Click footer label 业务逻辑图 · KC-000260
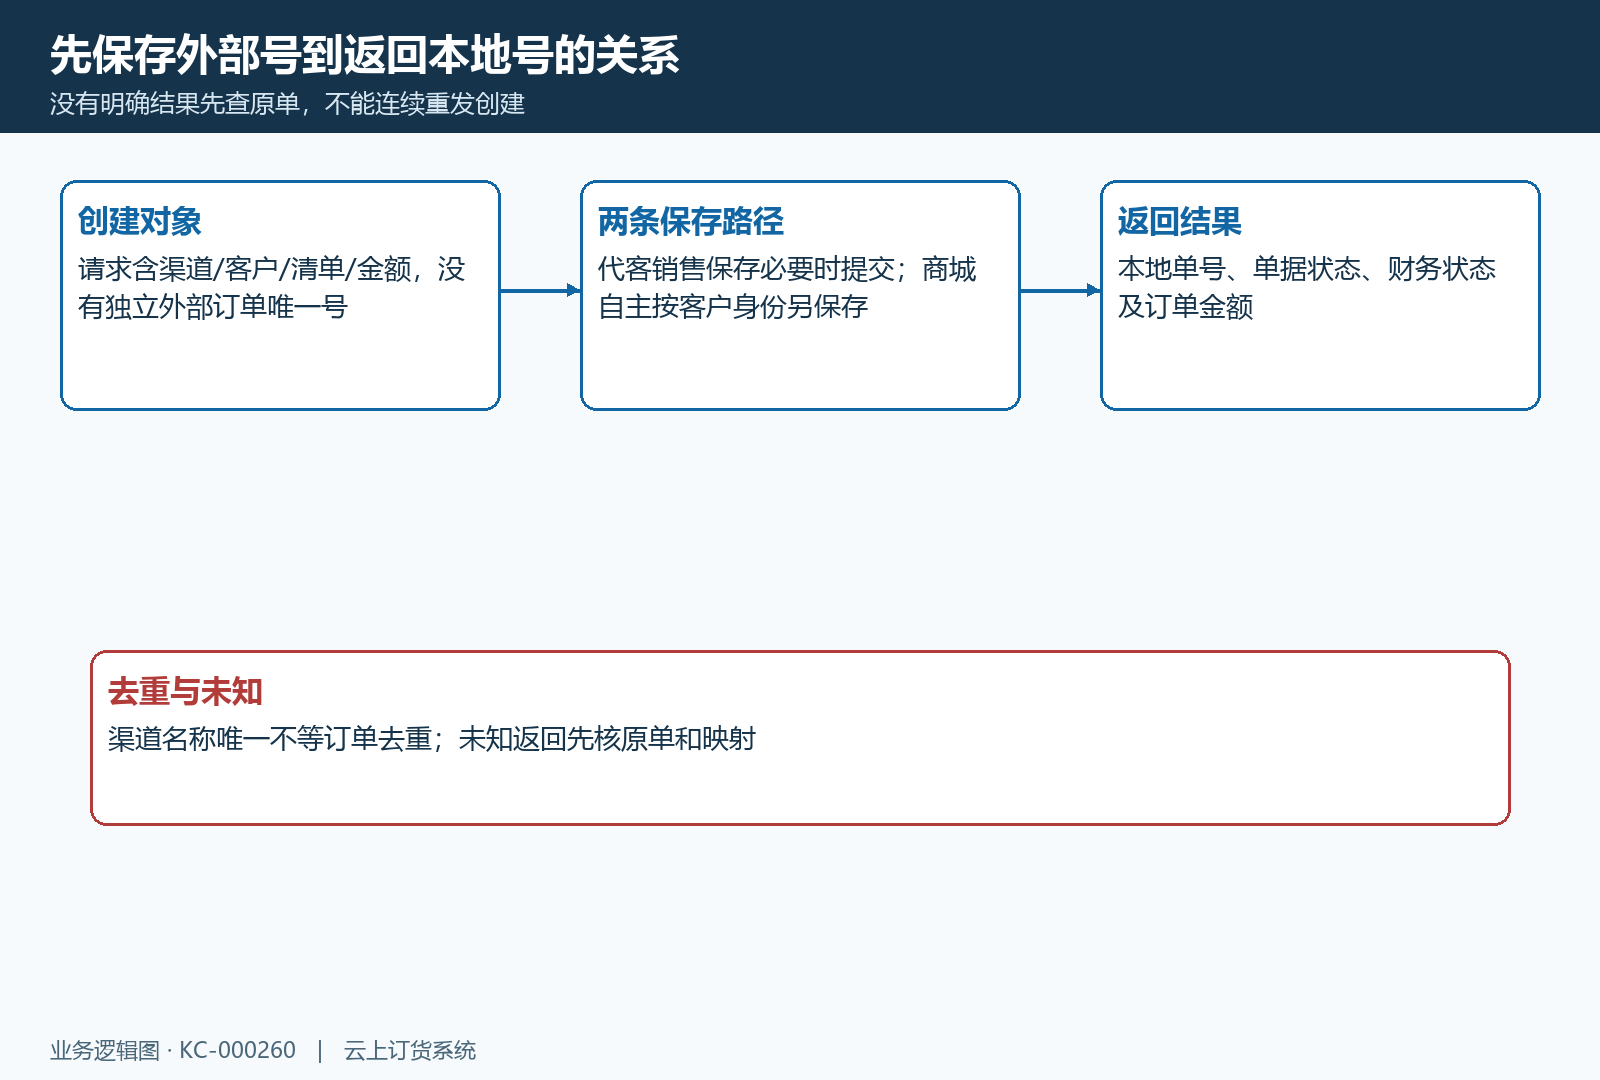Screen dimensions: 1600x1080 pyautogui.click(x=173, y=1050)
